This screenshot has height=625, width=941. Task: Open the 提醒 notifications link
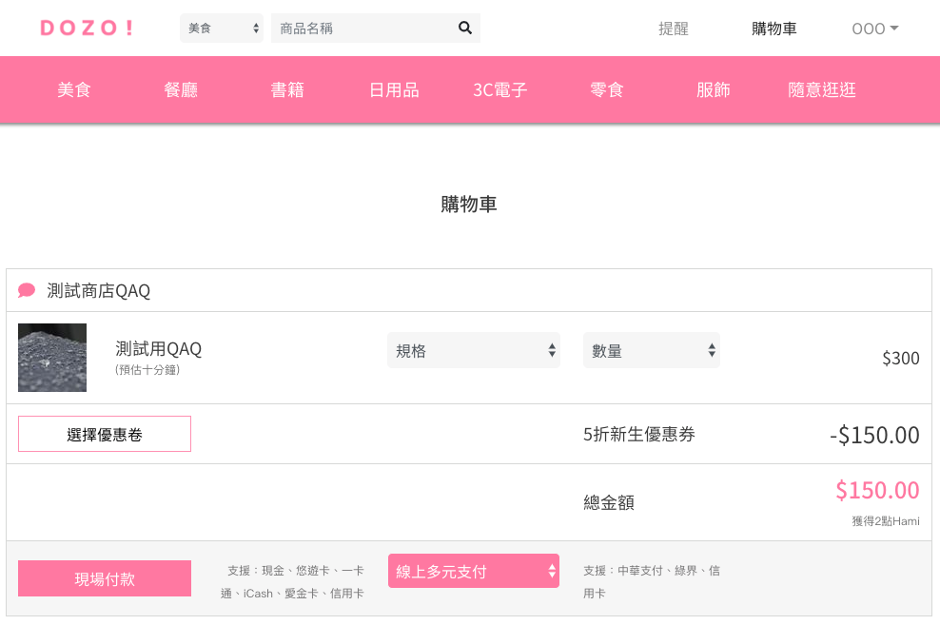coord(673,29)
